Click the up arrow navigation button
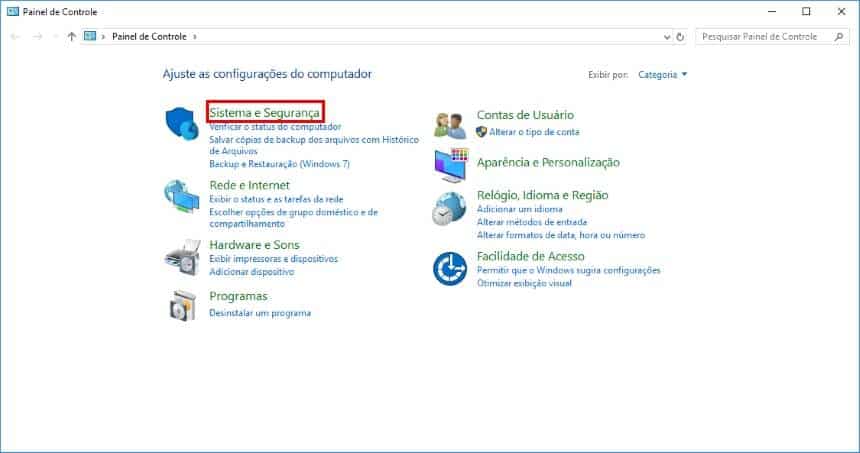The image size is (860, 453). (71, 36)
